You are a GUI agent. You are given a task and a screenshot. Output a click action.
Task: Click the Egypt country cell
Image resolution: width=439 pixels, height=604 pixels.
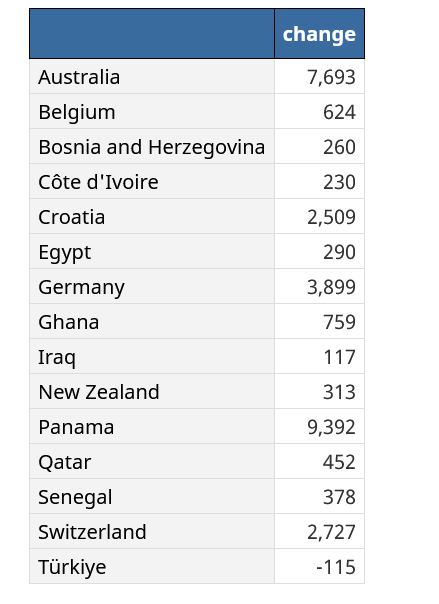pos(152,252)
